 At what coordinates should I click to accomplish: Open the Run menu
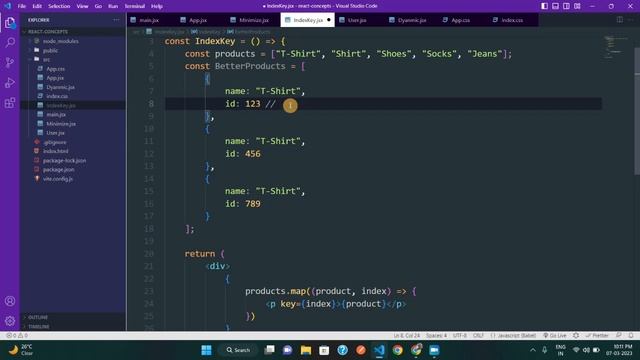(113, 6)
